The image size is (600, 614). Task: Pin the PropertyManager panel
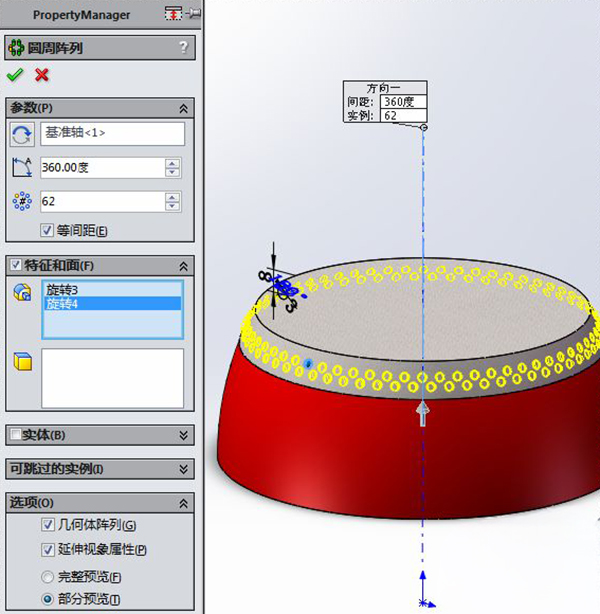(x=193, y=14)
